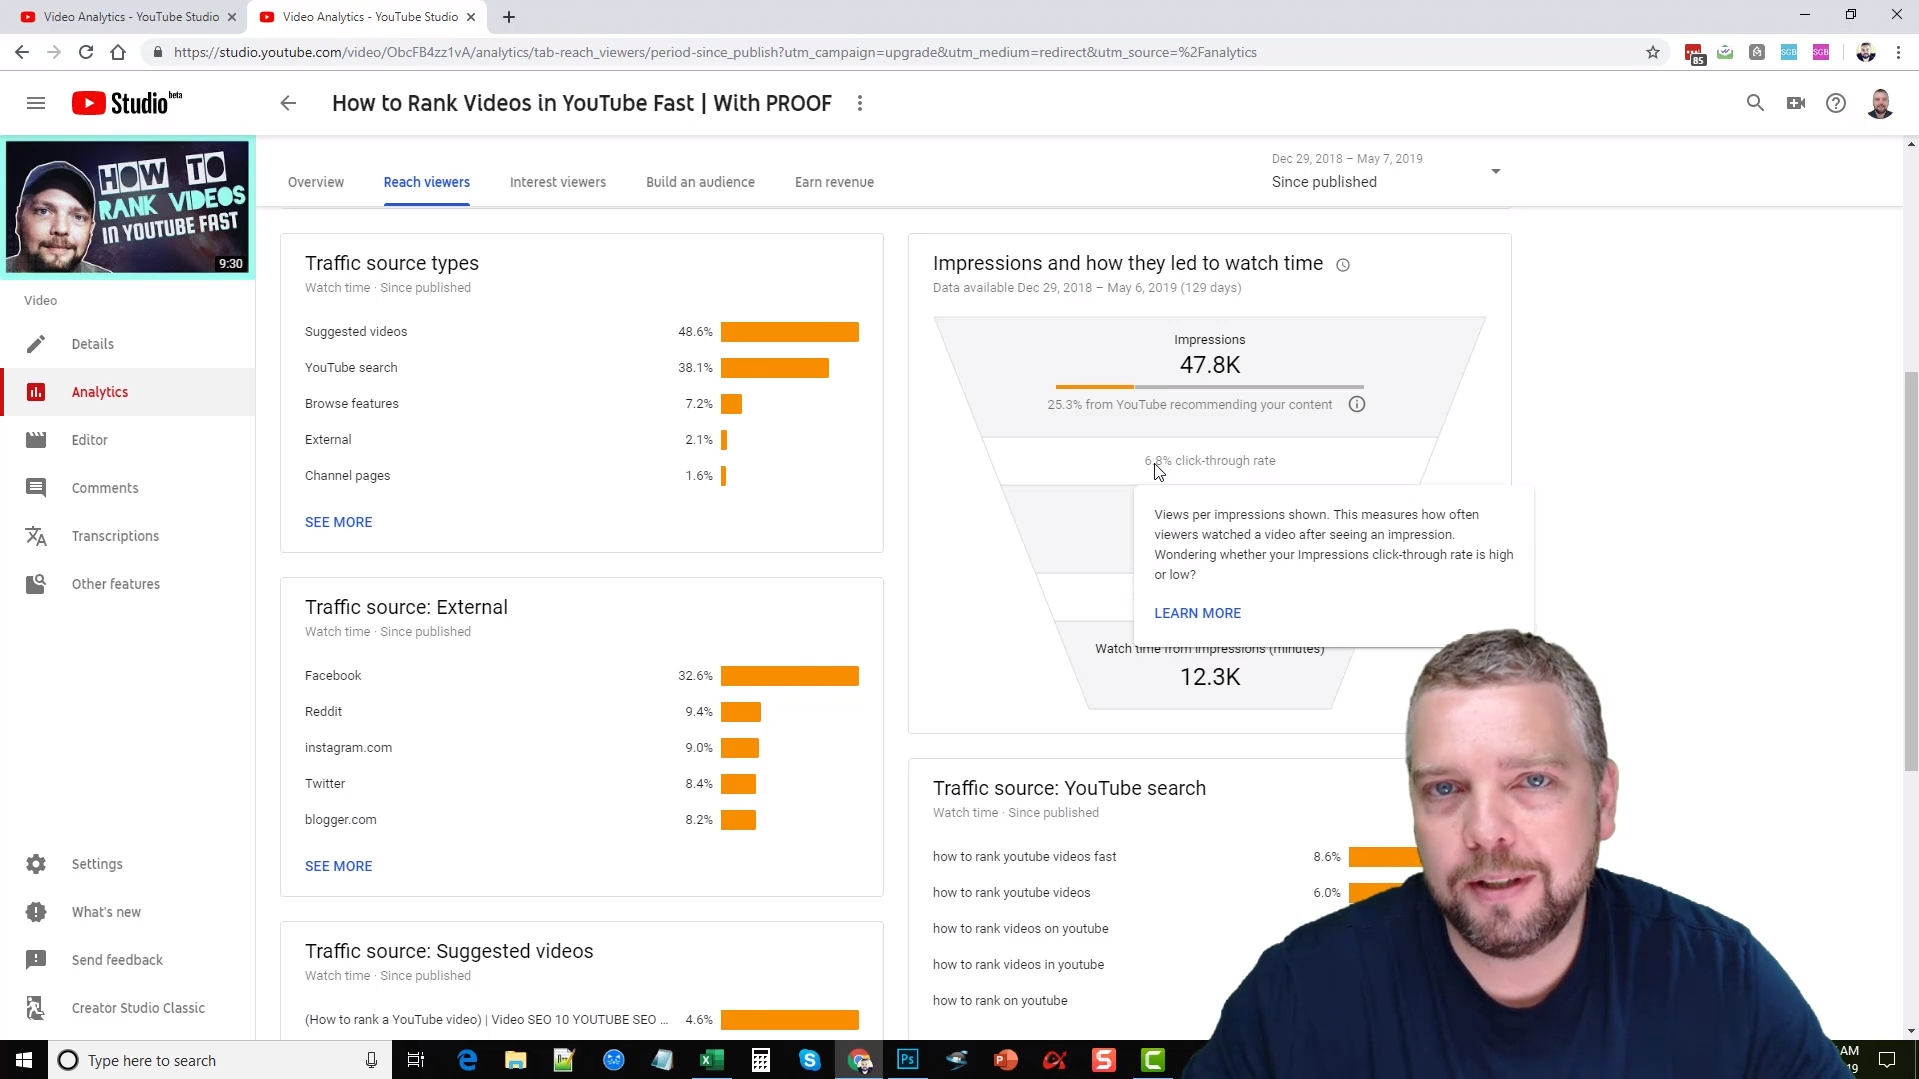Click the Channel pages traffic source row

[582, 476]
